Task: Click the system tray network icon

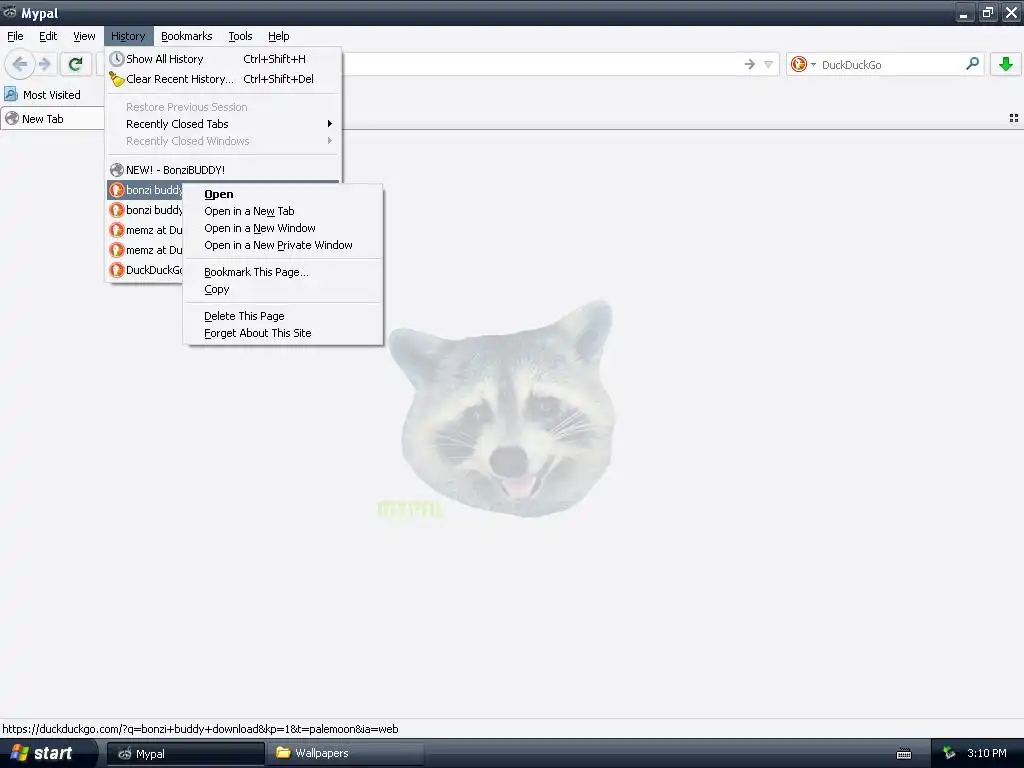Action: coord(949,753)
